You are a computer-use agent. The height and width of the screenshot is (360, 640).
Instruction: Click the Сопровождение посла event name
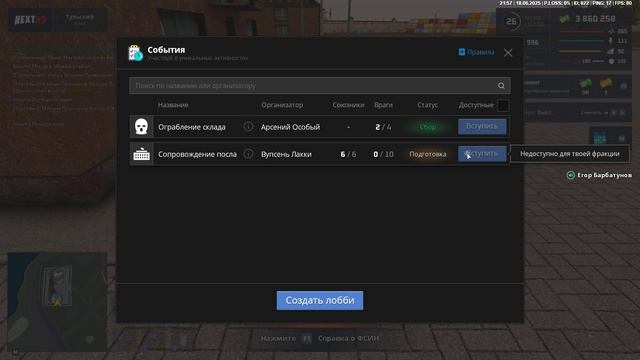click(x=198, y=154)
